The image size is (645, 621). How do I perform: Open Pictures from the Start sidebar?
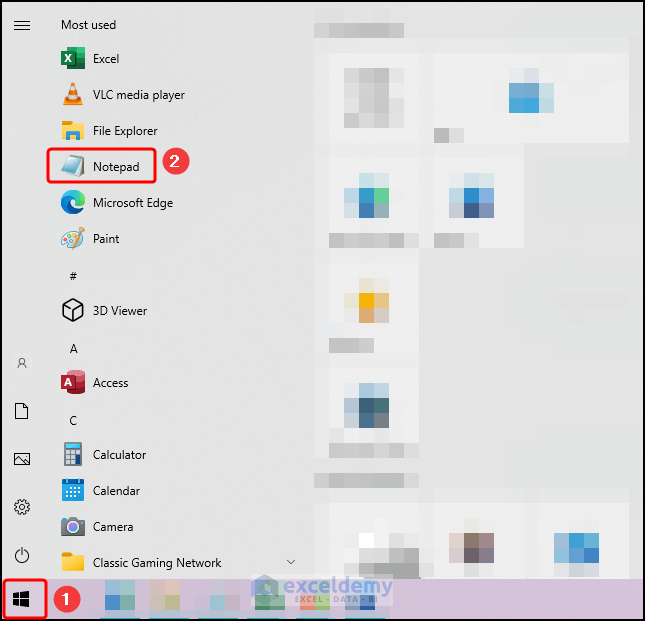point(22,459)
